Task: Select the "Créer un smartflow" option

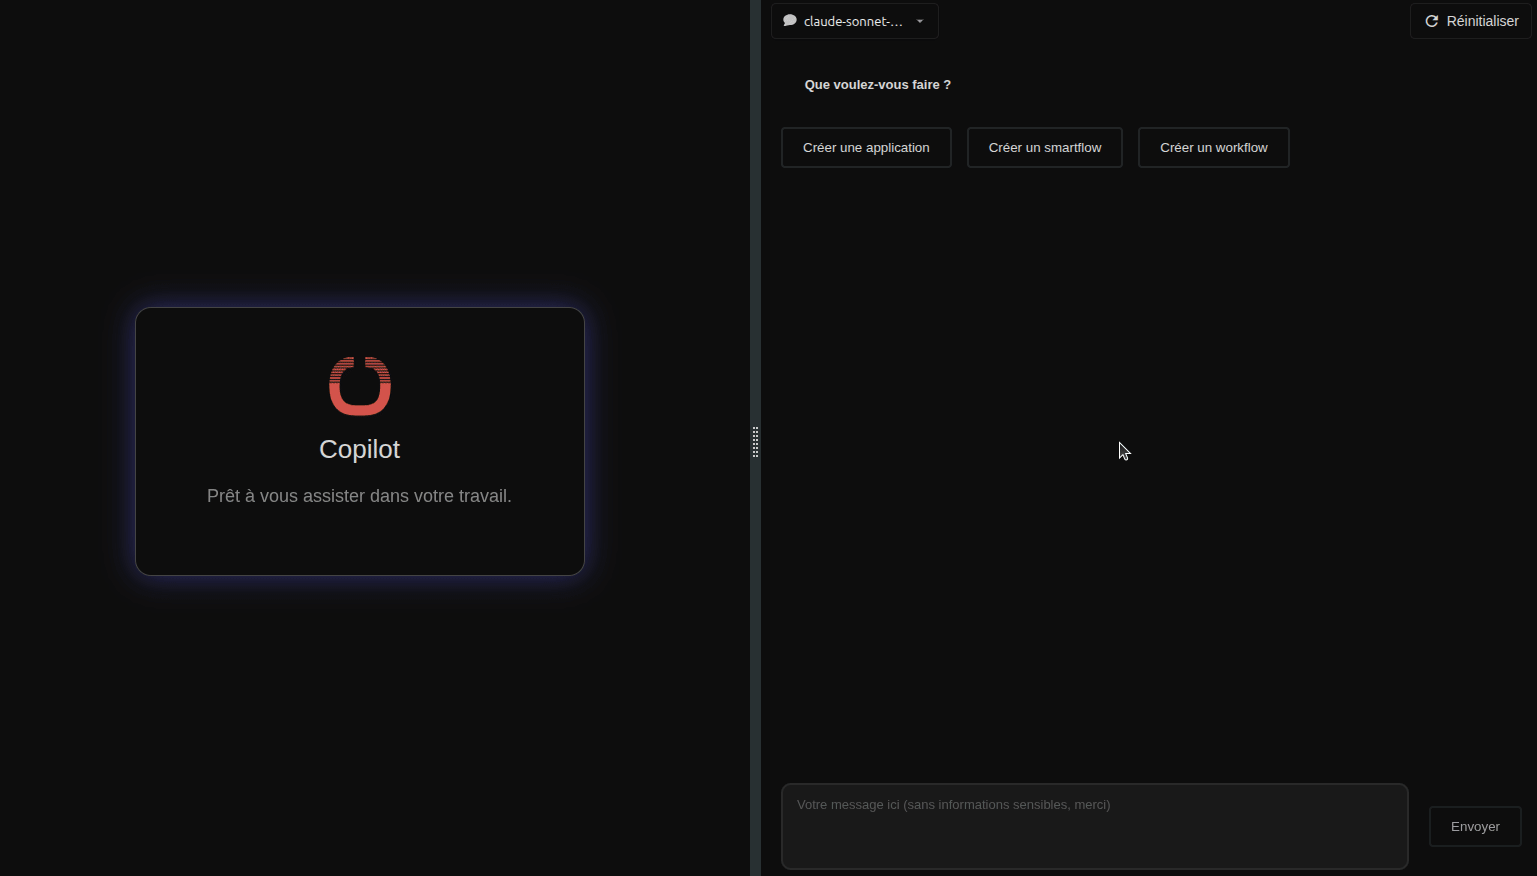Action: [1044, 148]
